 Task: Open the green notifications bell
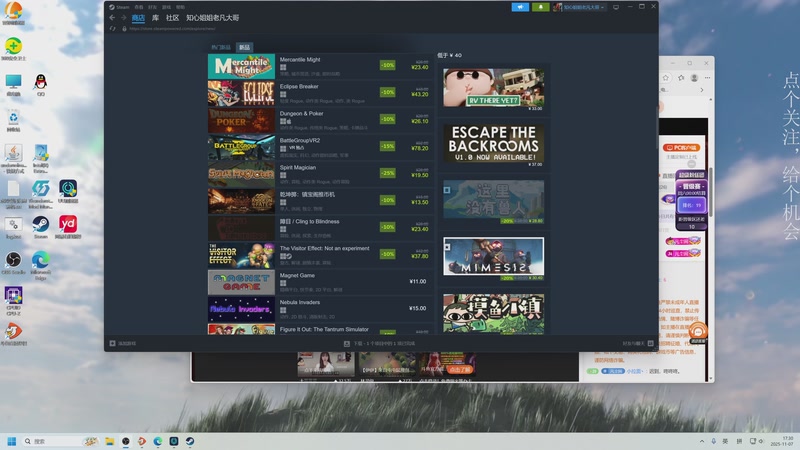click(x=540, y=7)
